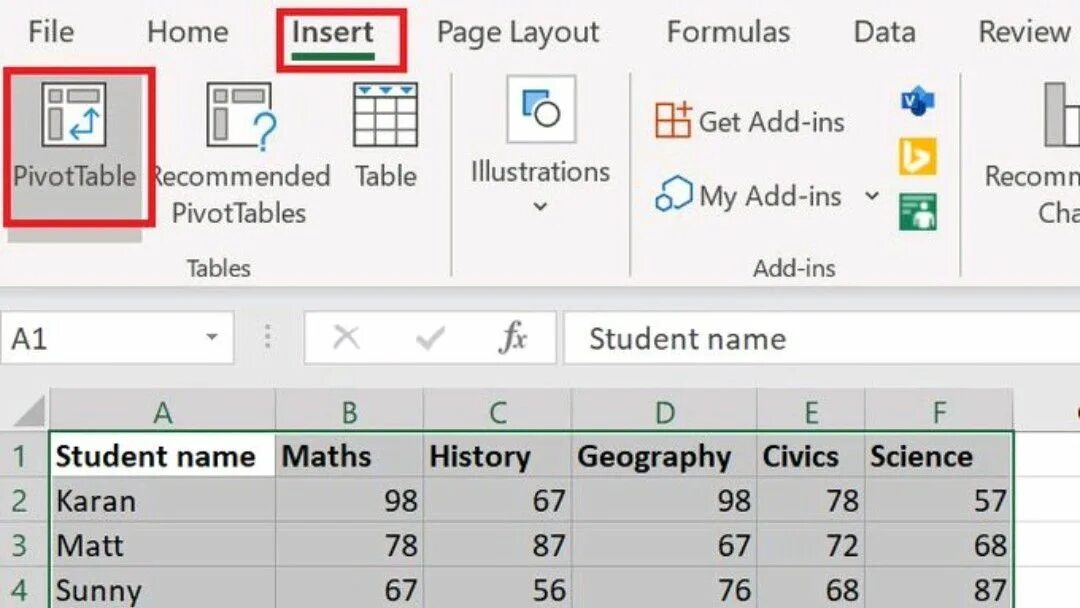Click the People Graph add-in icon
Image resolution: width=1080 pixels, height=608 pixels.
pyautogui.click(x=917, y=211)
